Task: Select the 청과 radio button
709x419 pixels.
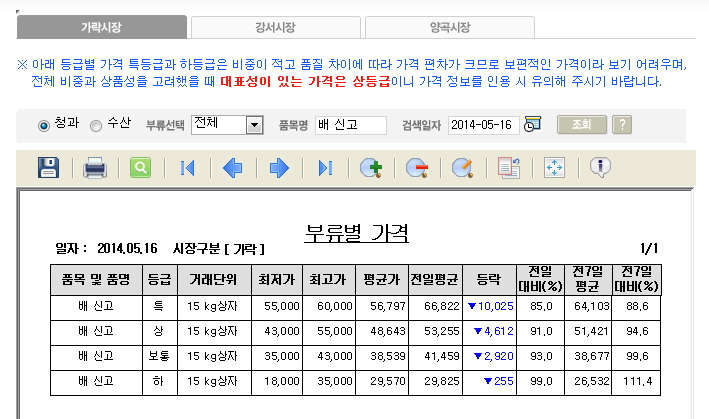Action: 44,125
